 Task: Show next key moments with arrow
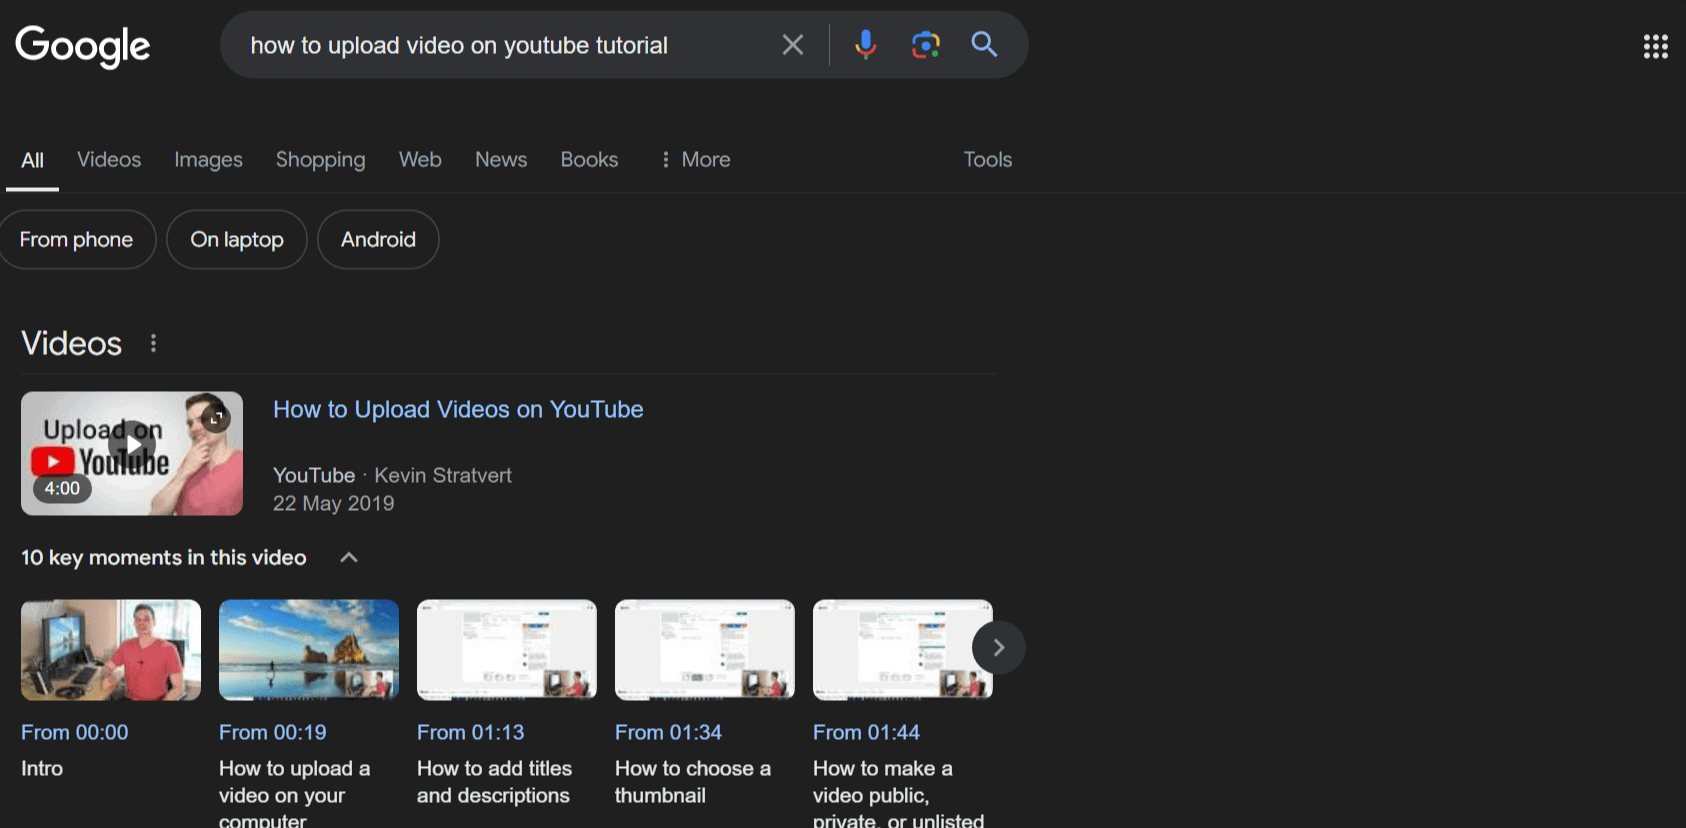[998, 648]
